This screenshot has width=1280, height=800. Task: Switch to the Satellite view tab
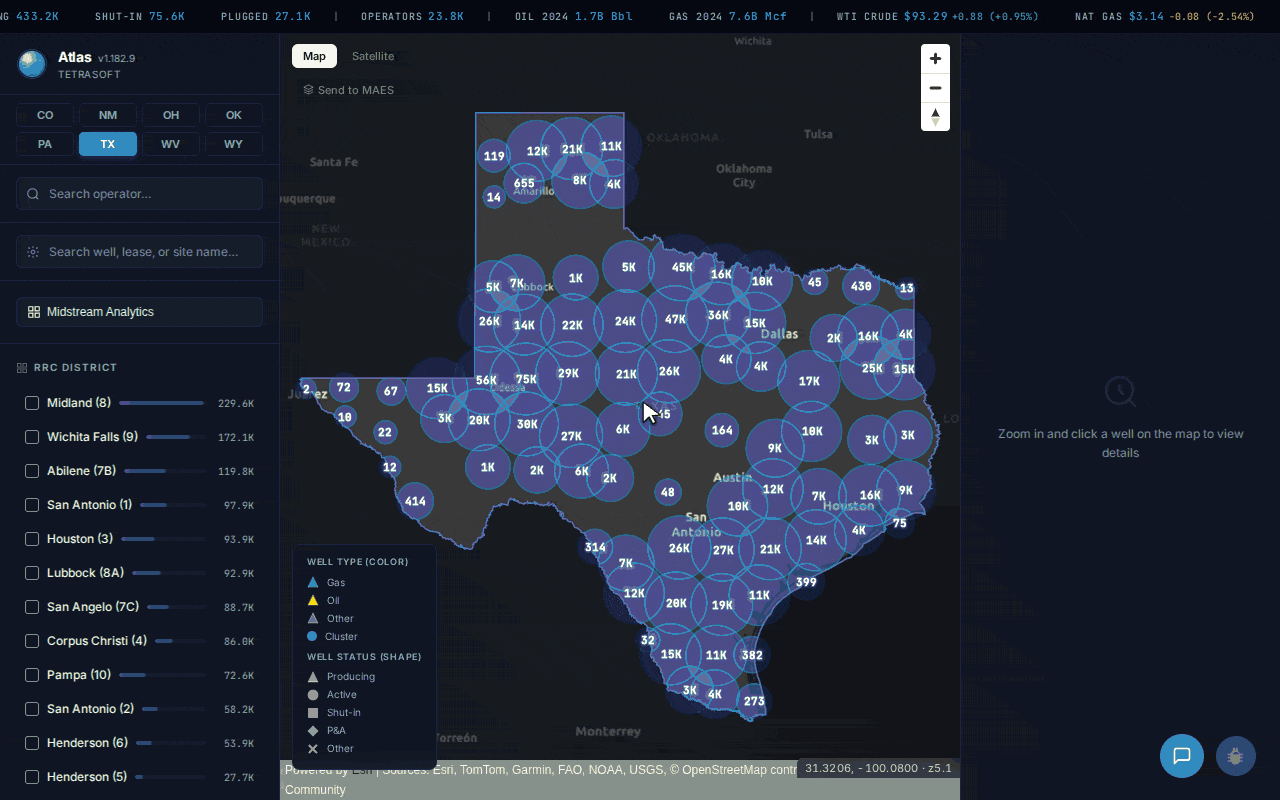coord(373,57)
